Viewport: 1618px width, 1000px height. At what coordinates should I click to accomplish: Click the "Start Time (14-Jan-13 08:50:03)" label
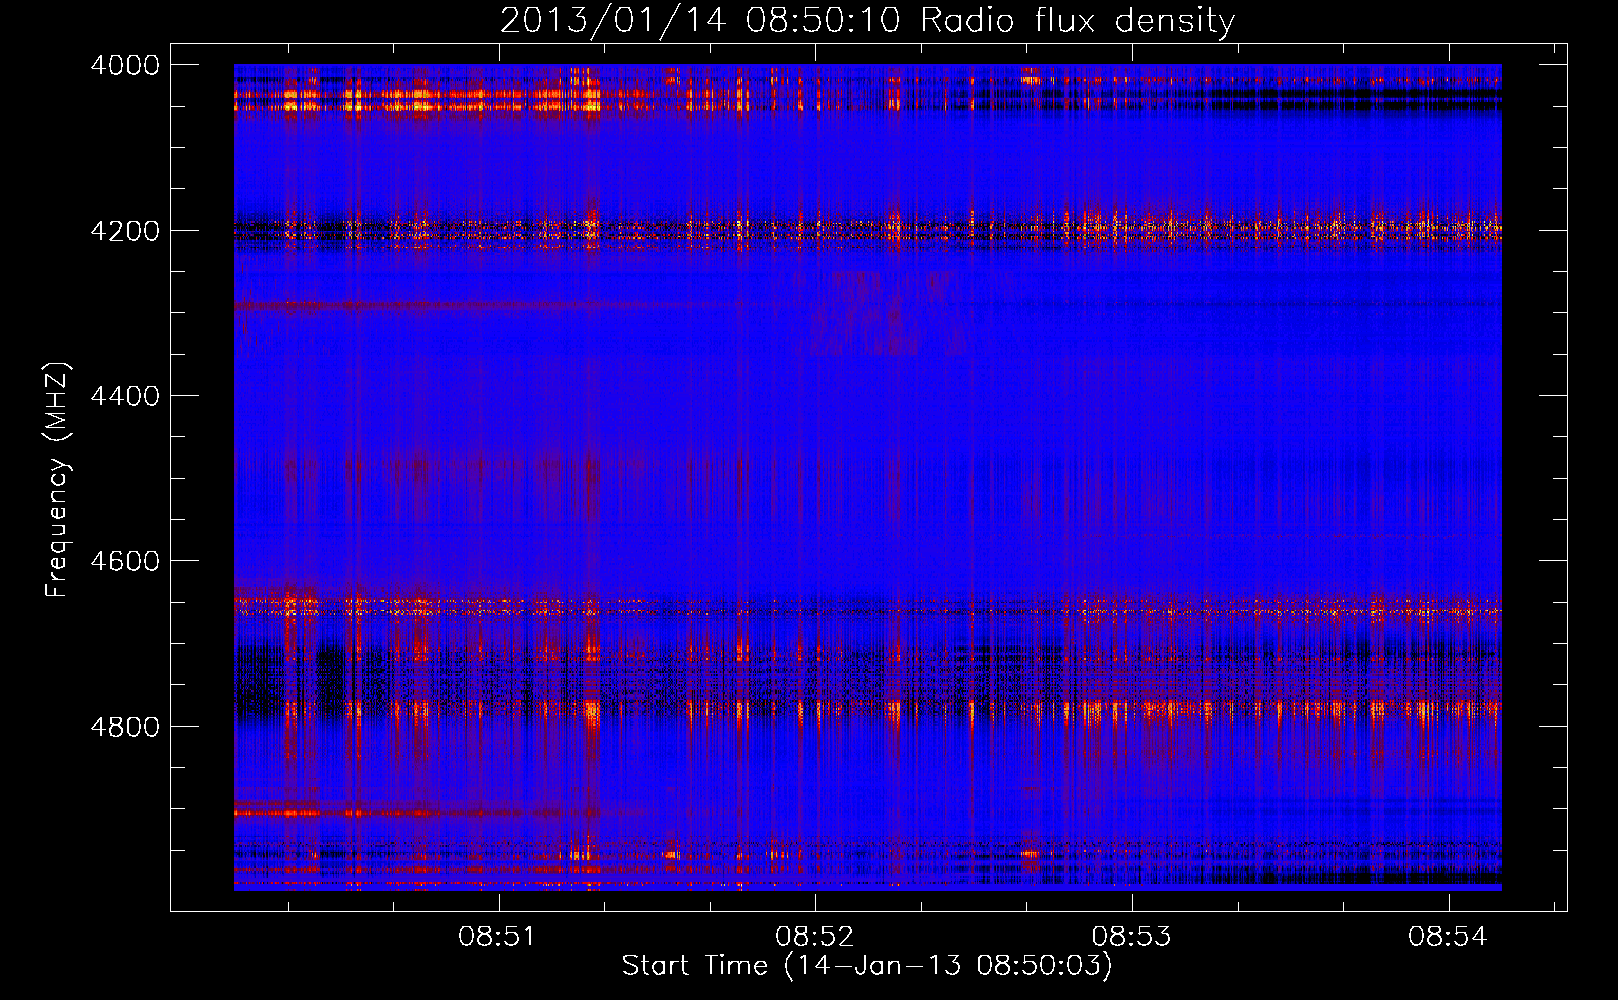tap(867, 966)
